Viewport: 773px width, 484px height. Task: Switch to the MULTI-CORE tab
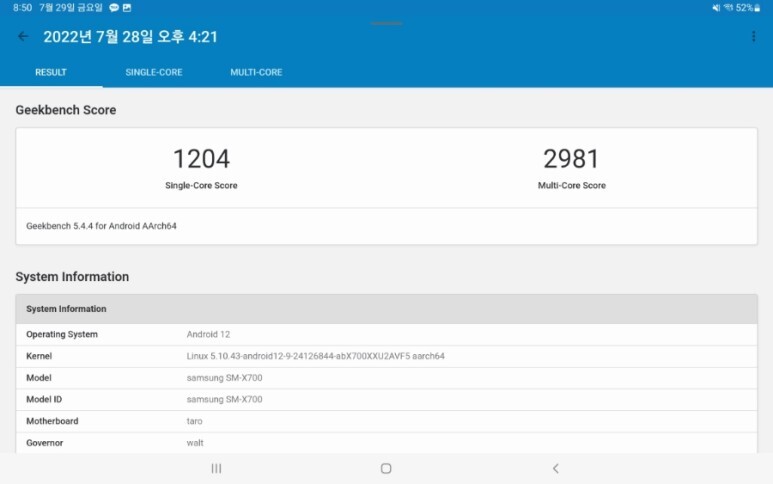tap(256, 72)
